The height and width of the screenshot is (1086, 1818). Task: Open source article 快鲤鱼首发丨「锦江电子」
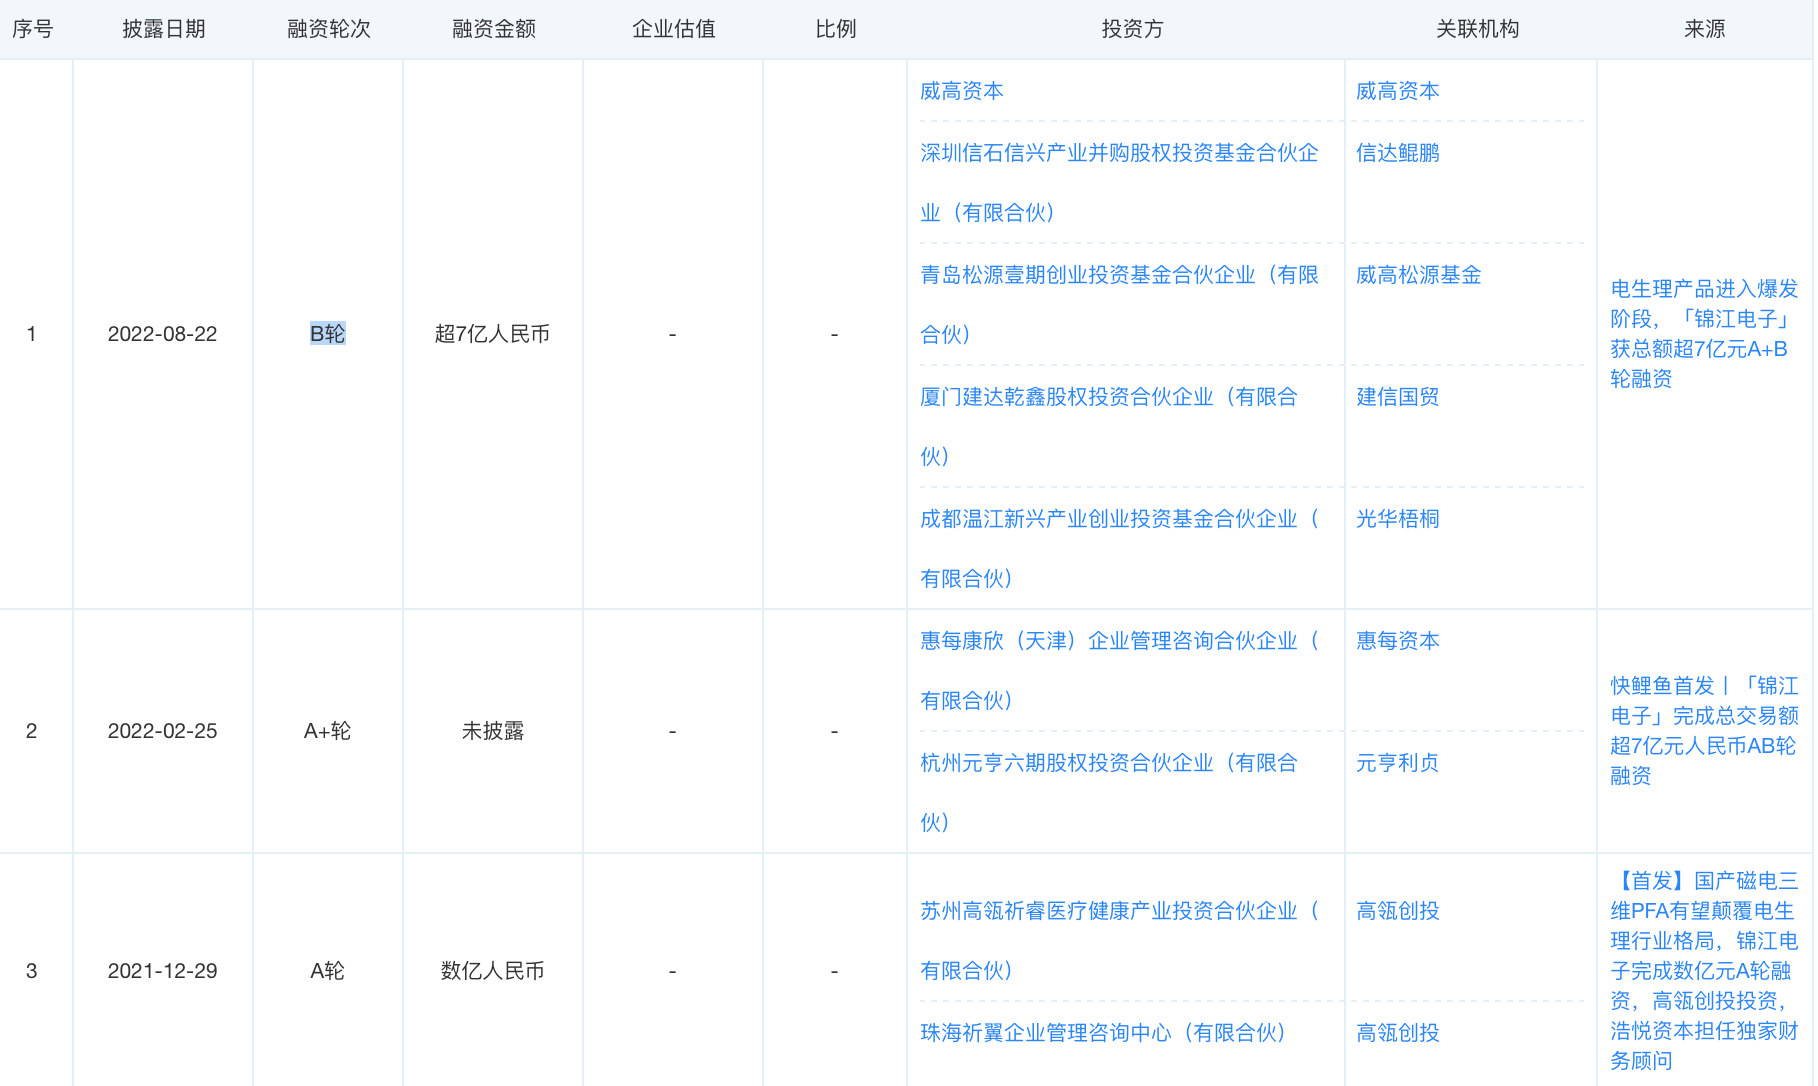click(1704, 731)
